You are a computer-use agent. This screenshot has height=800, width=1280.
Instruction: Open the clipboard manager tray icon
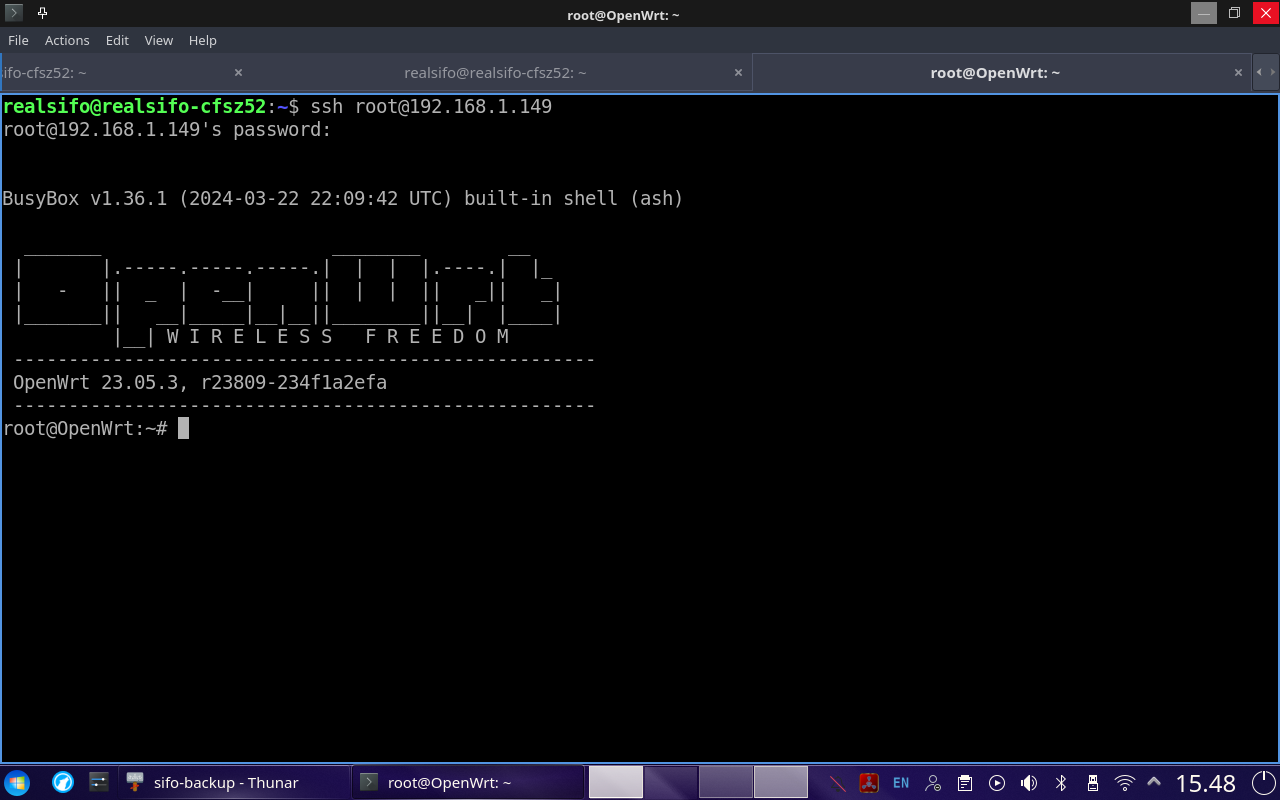click(965, 783)
